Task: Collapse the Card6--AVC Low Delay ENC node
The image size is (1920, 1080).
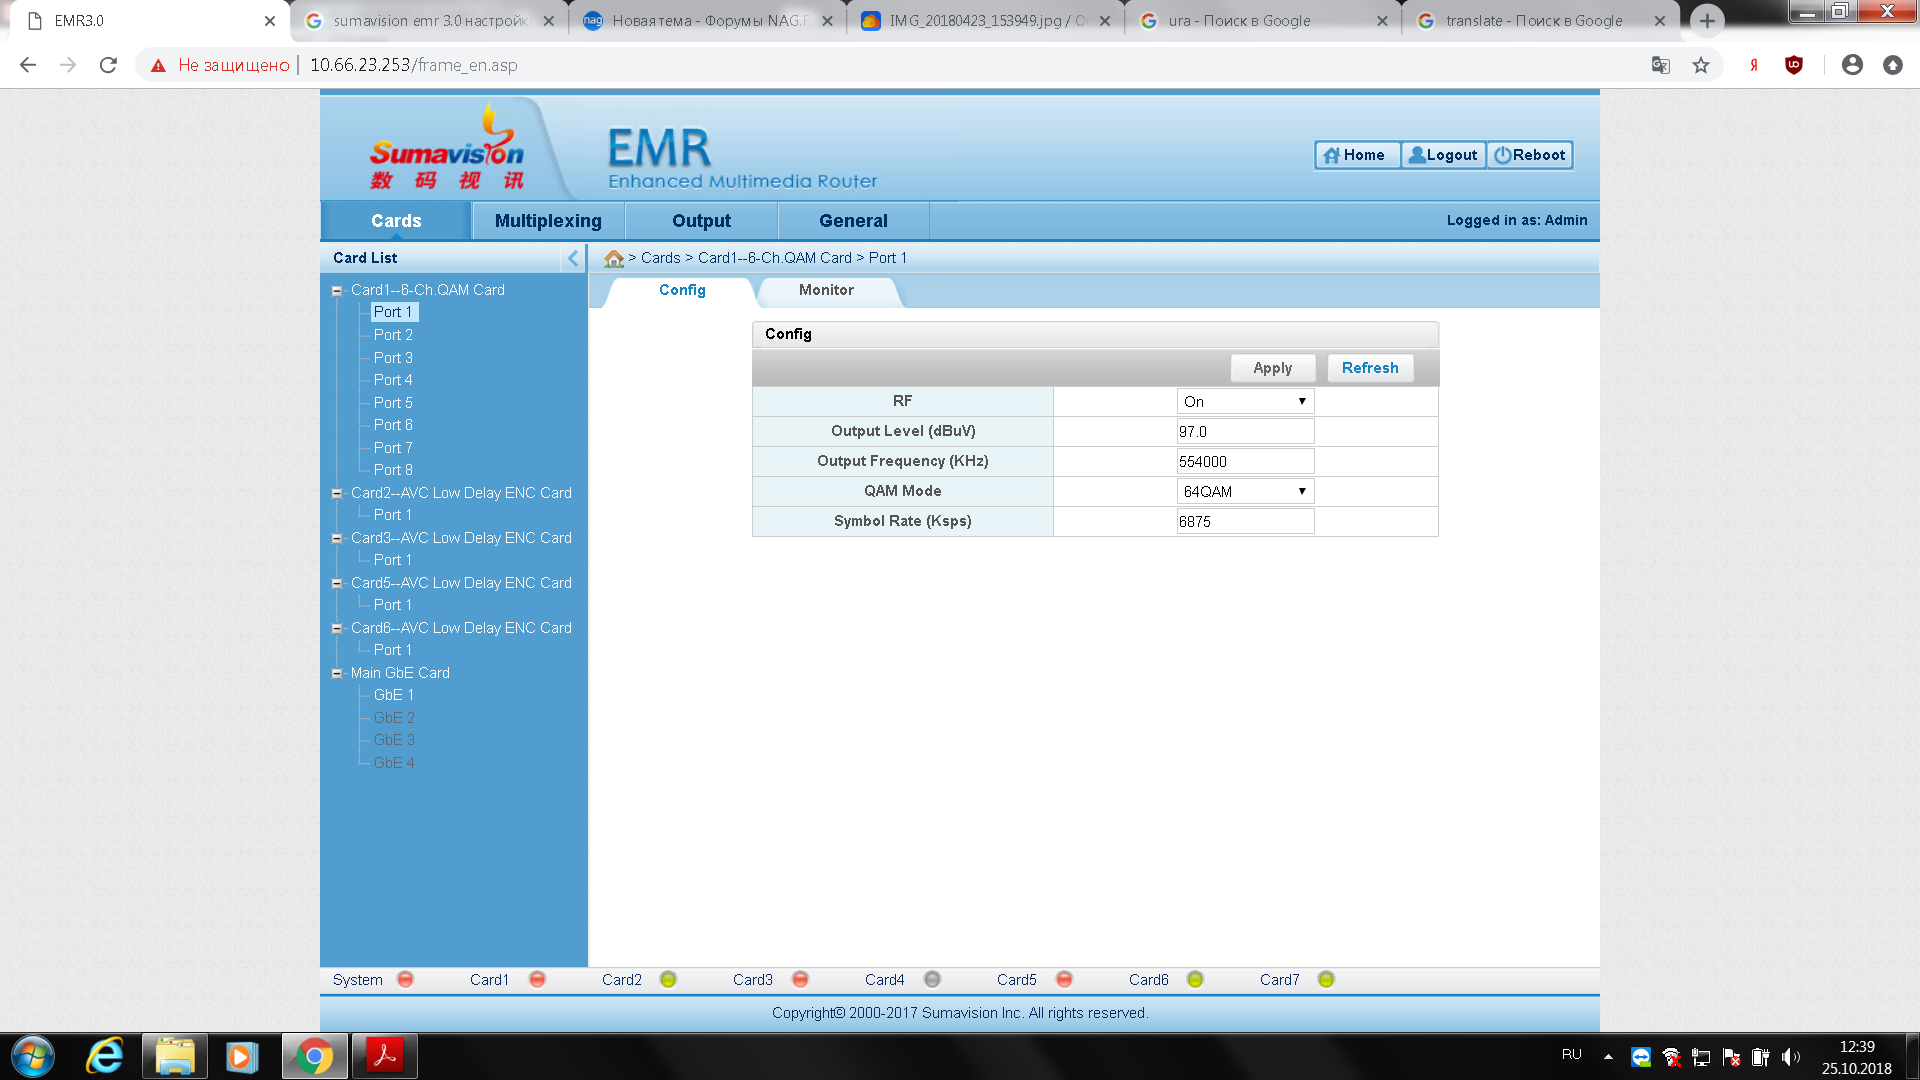Action: point(337,629)
